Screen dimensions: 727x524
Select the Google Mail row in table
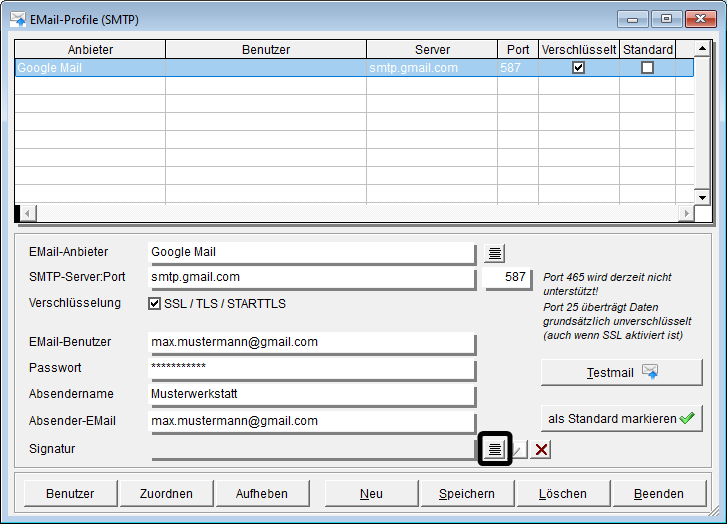pyautogui.click(x=354, y=68)
